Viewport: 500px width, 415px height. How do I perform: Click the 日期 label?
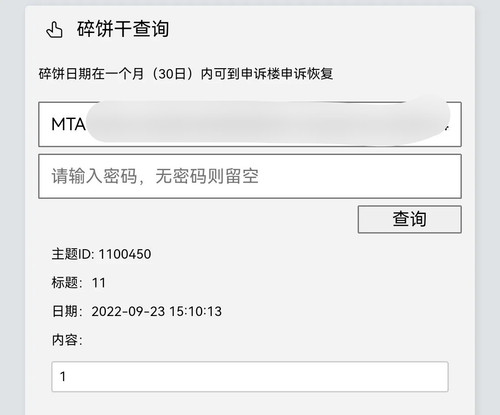point(66,311)
